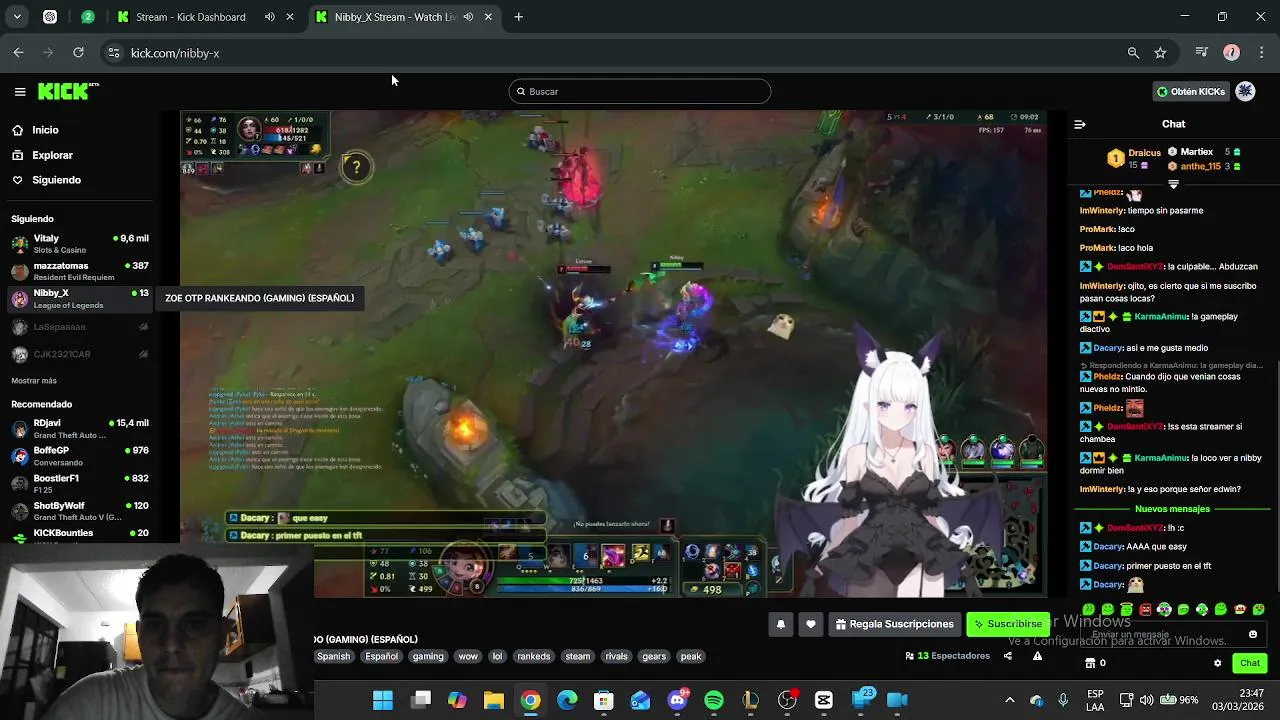Click the heart follow icon
1280x720 pixels.
pyautogui.click(x=811, y=624)
